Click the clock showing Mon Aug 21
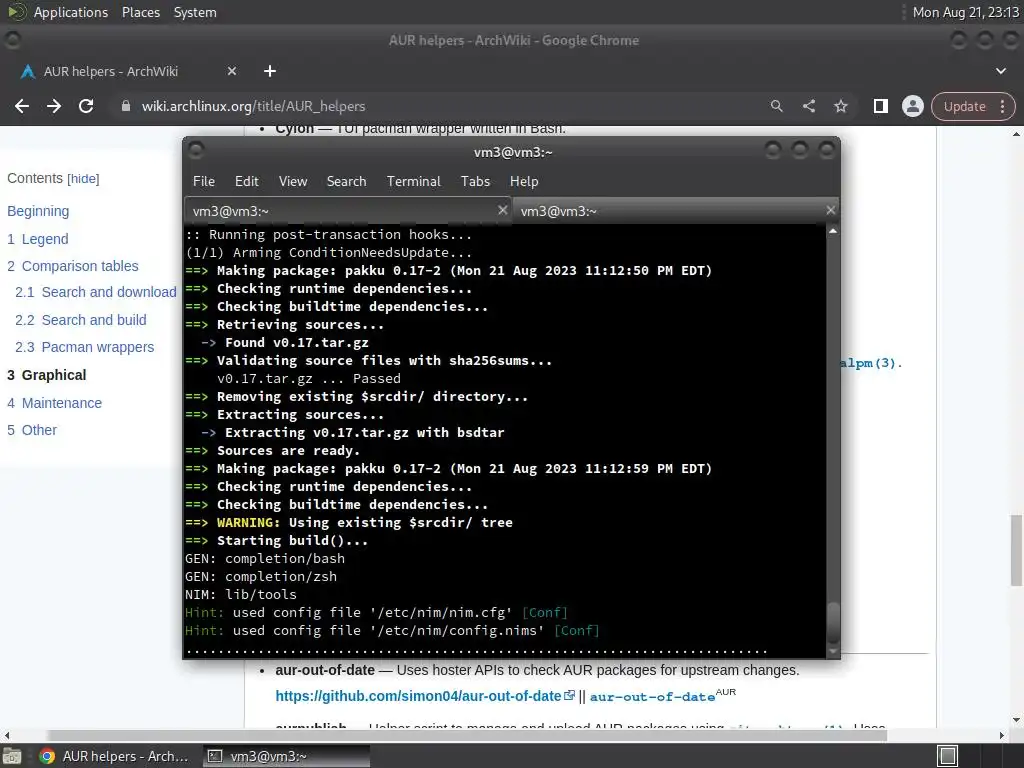1024x768 pixels. pos(965,12)
